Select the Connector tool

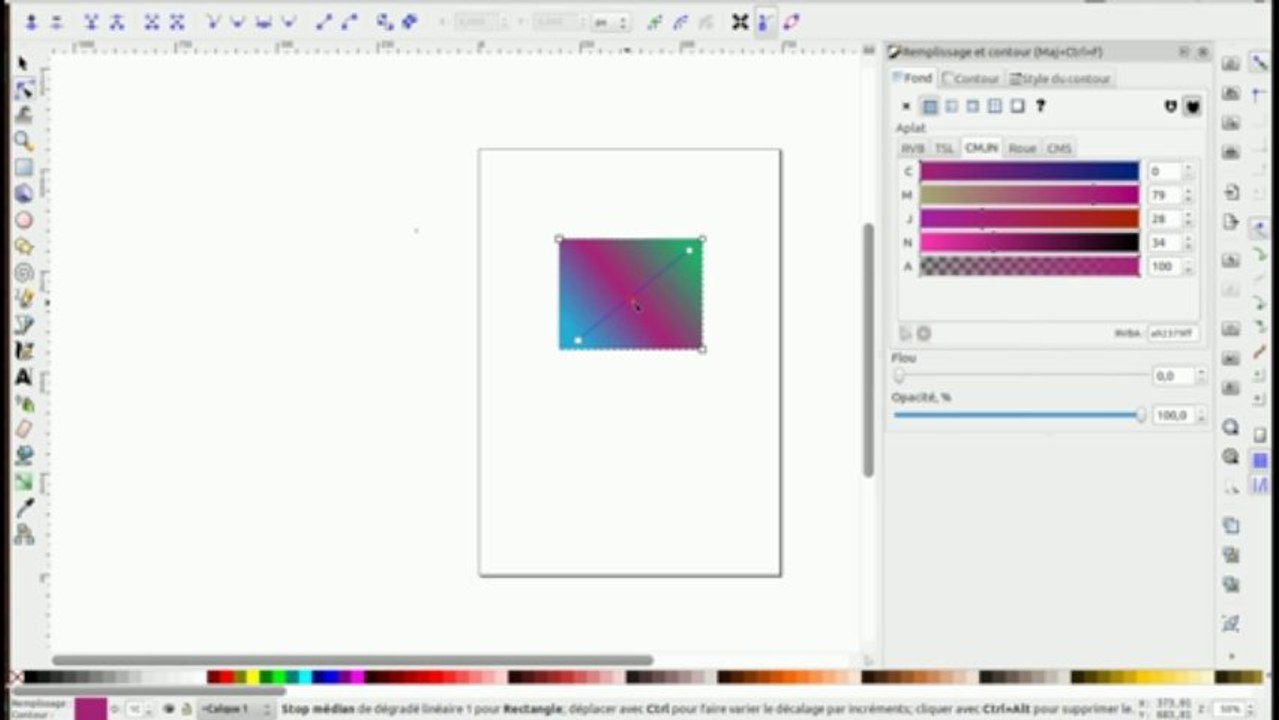click(24, 534)
